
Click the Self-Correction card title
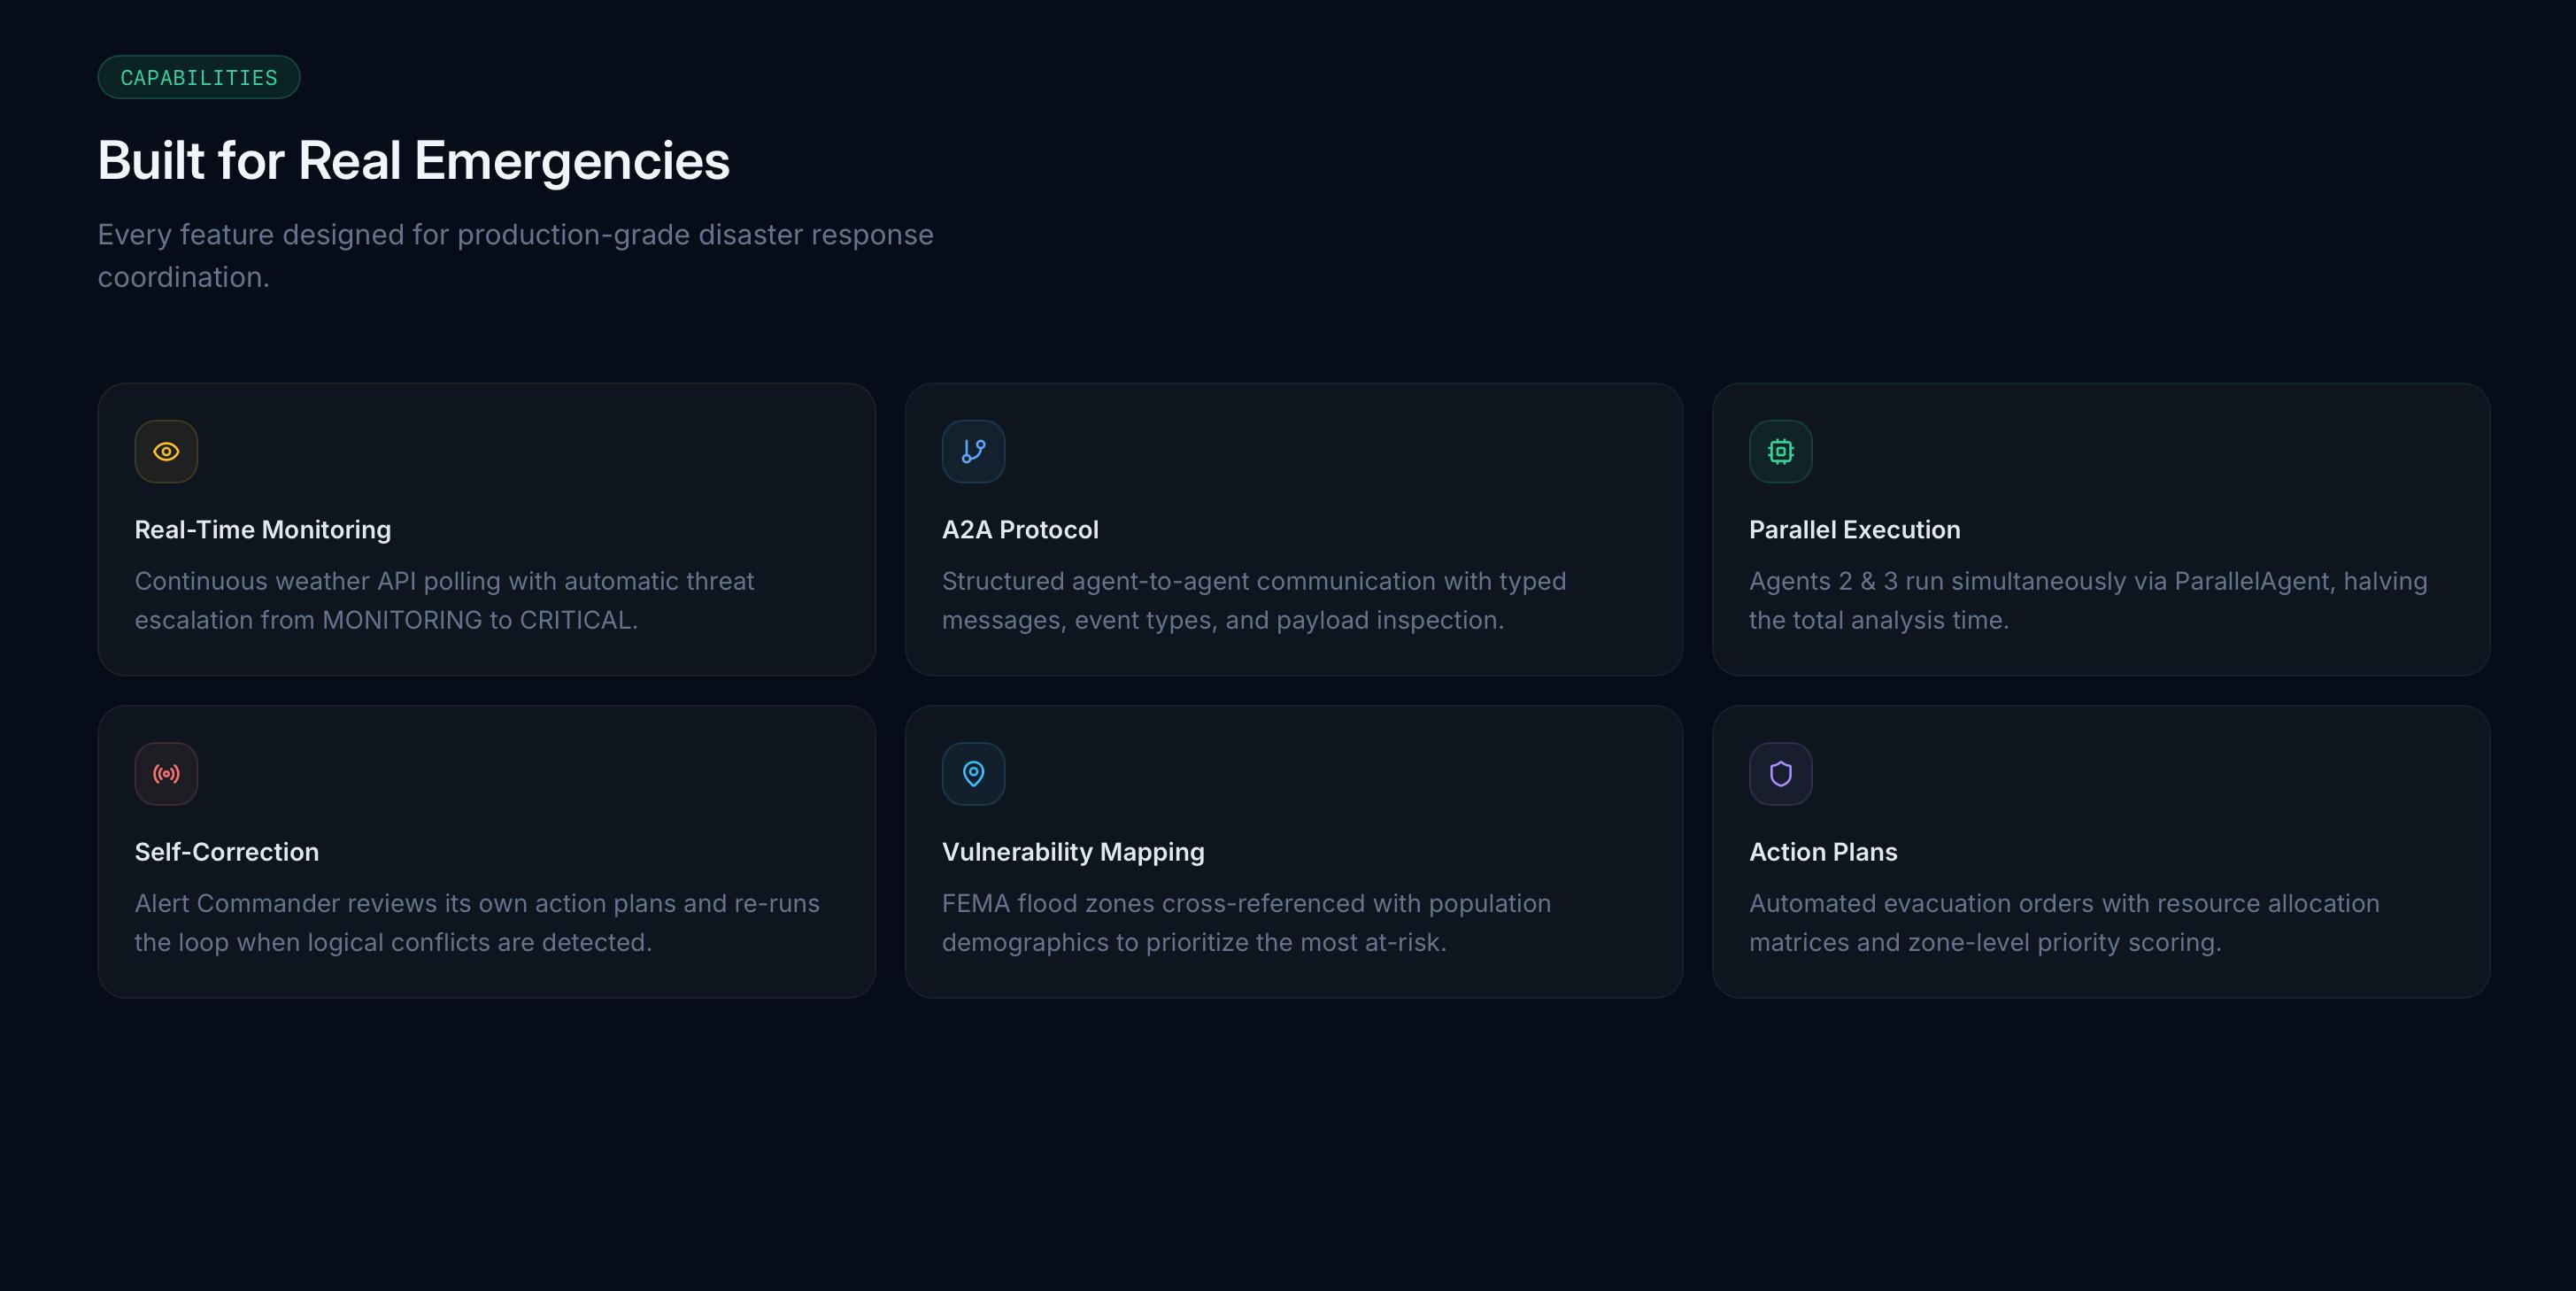click(x=227, y=851)
